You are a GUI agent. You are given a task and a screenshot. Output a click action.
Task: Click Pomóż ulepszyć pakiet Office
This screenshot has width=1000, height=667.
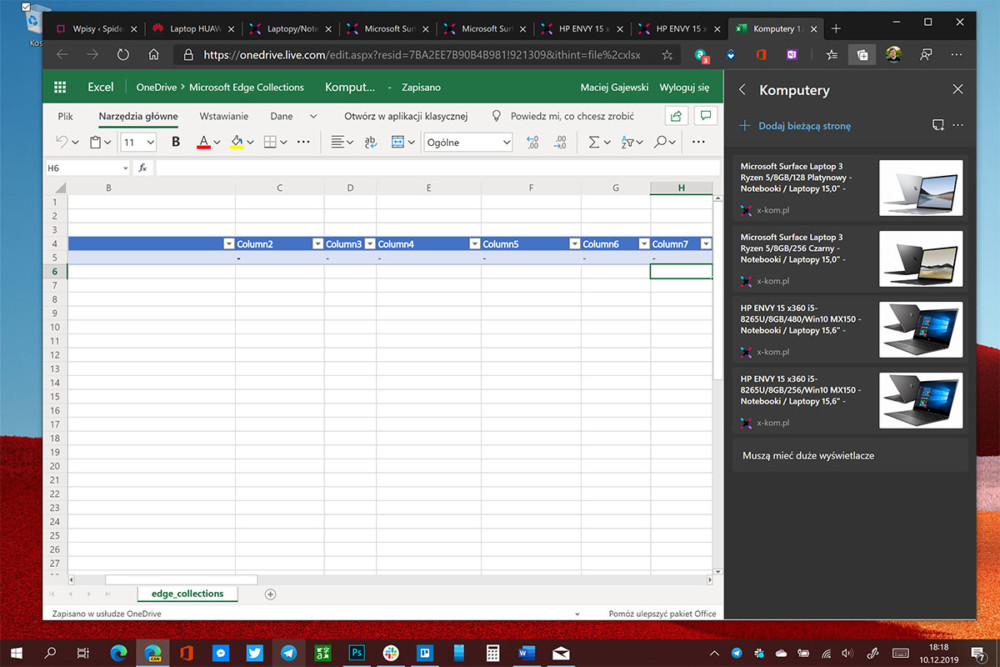click(x=662, y=613)
